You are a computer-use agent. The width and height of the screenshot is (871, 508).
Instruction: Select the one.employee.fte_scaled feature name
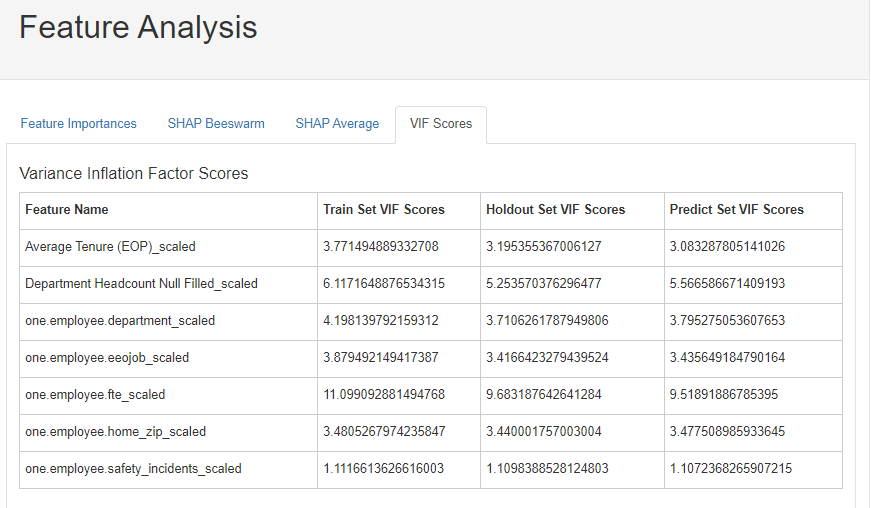click(95, 395)
